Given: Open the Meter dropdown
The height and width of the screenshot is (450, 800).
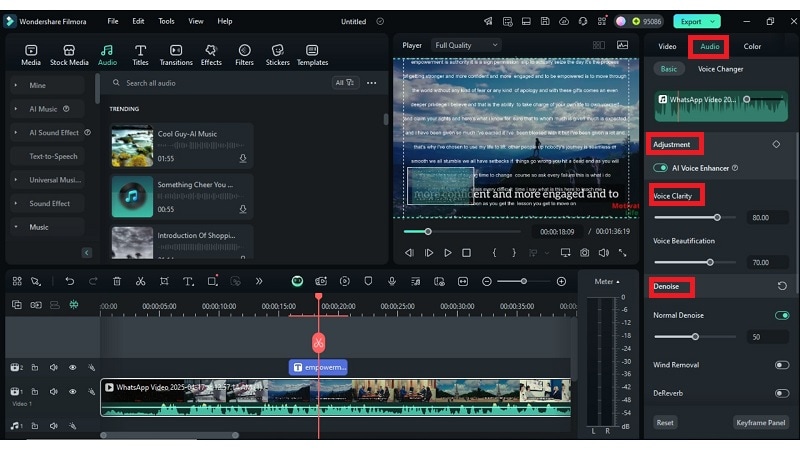Looking at the screenshot, I should point(607,282).
